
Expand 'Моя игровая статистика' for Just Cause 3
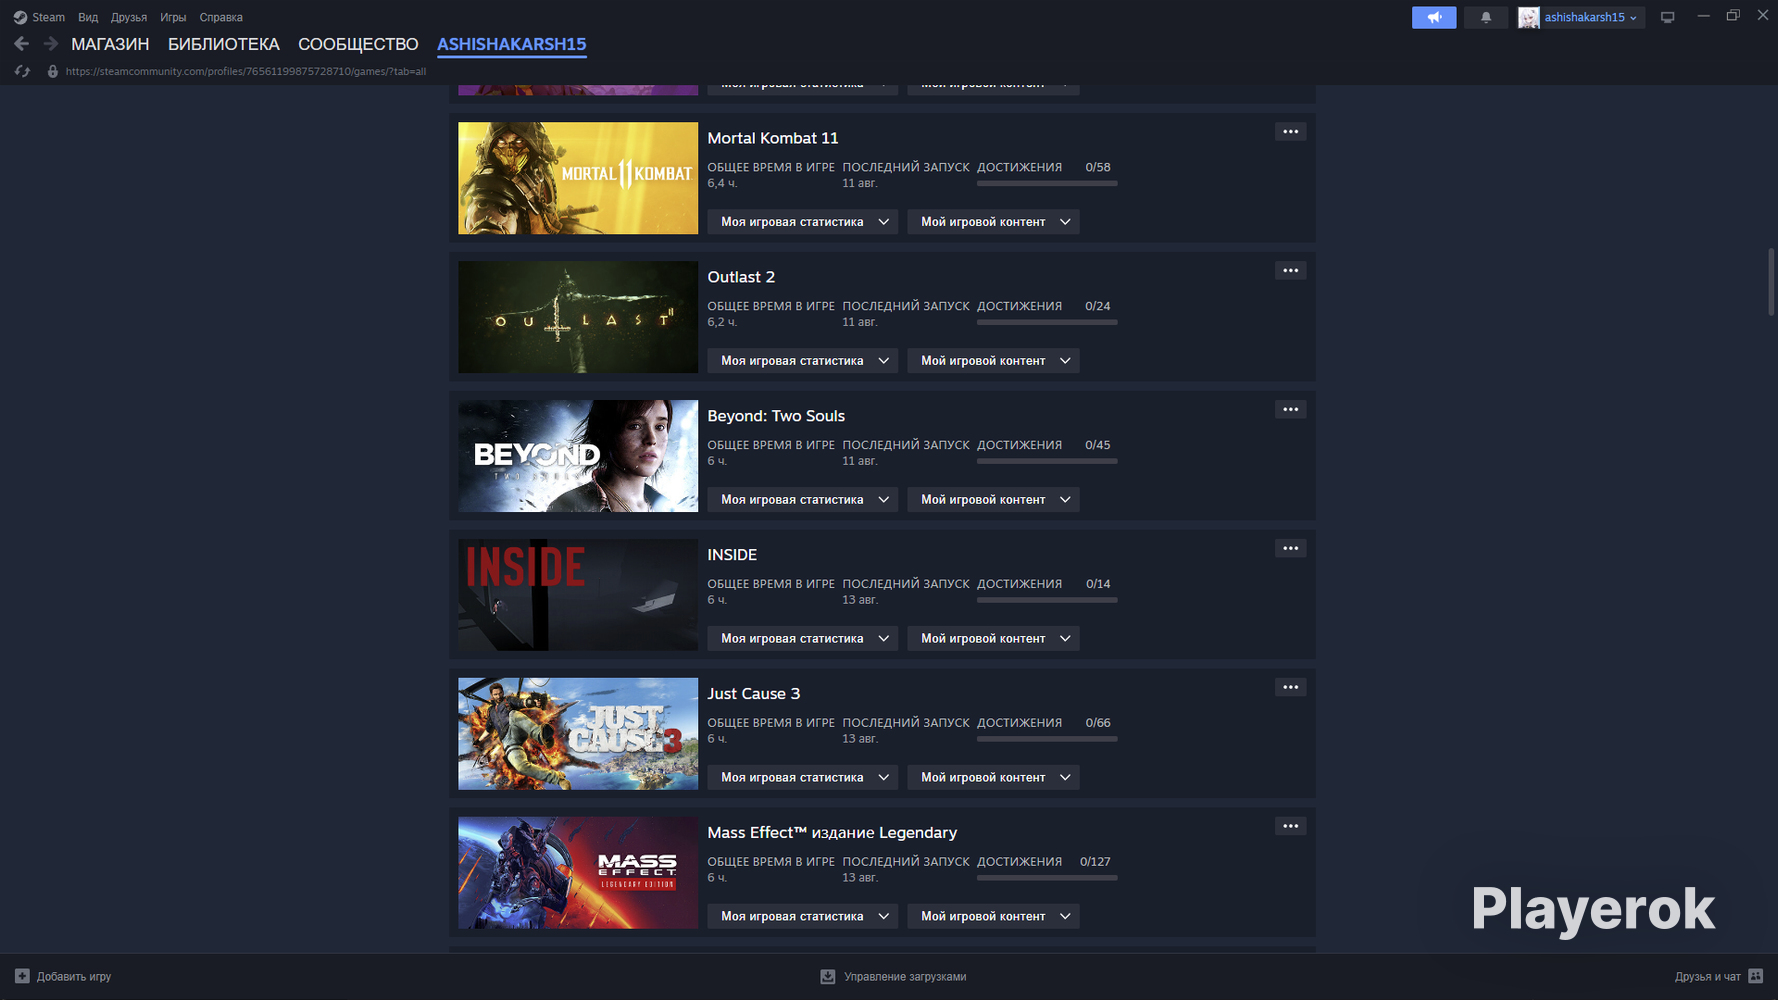pyautogui.click(x=803, y=778)
